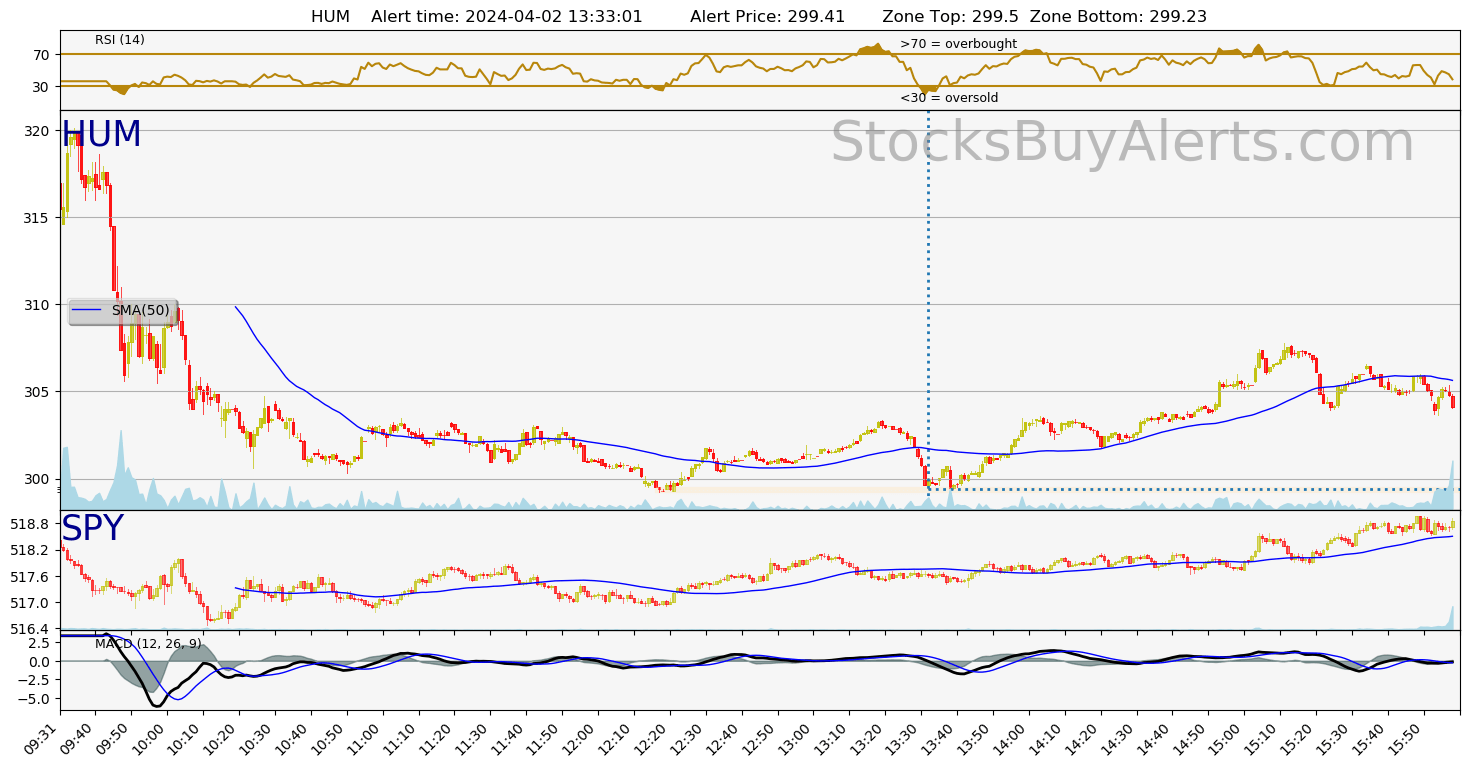Click the '<30 = oversold' annotation
This screenshot has height=768, width=1474.
pyautogui.click(x=949, y=98)
